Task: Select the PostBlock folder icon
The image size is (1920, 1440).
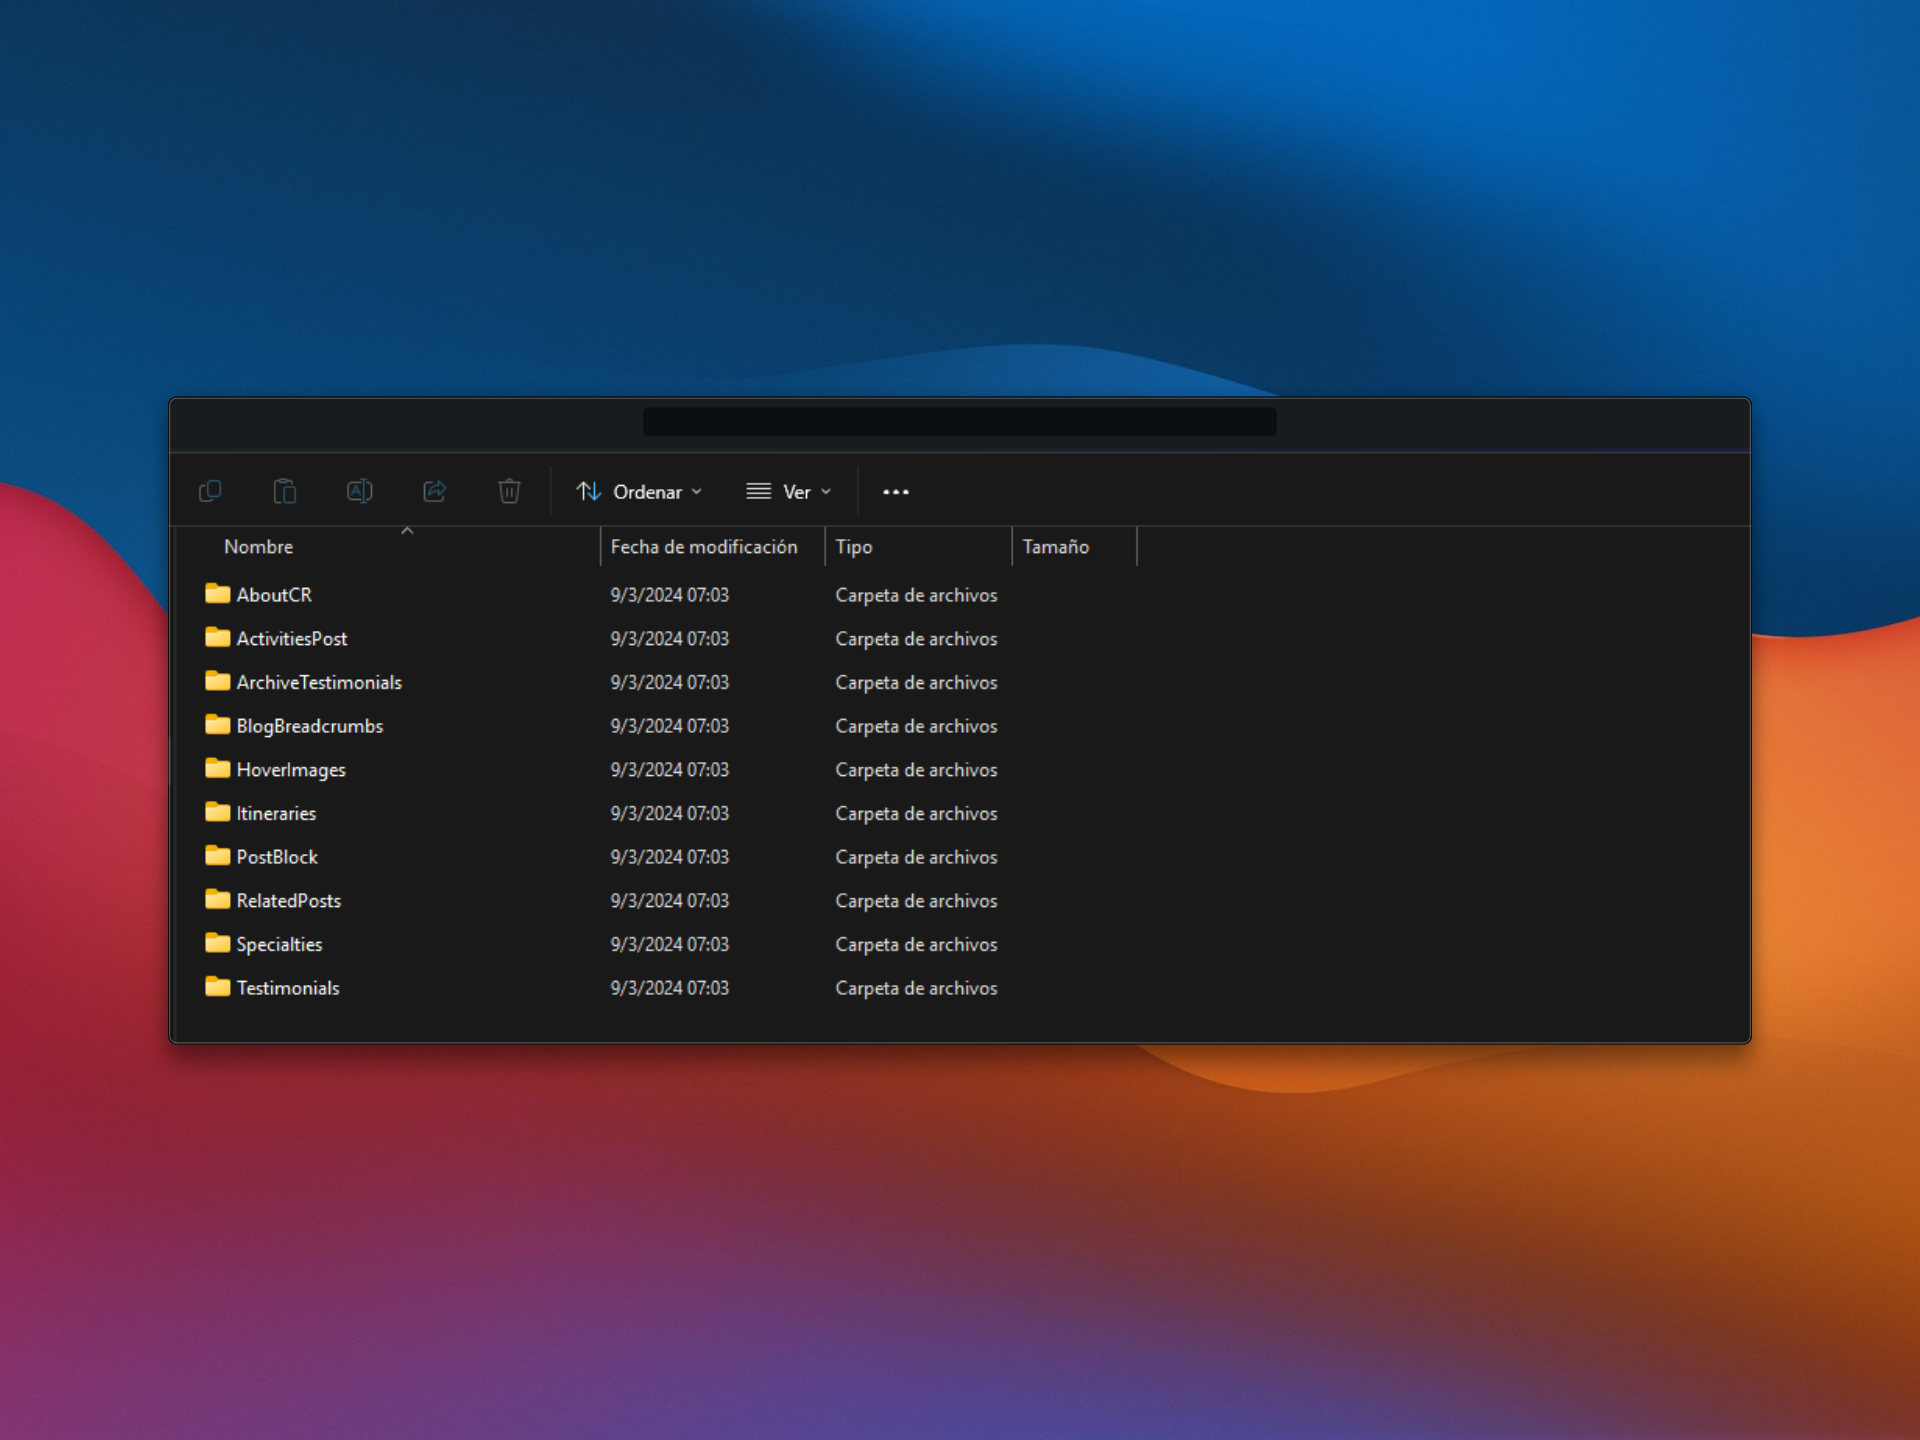Action: [217, 856]
